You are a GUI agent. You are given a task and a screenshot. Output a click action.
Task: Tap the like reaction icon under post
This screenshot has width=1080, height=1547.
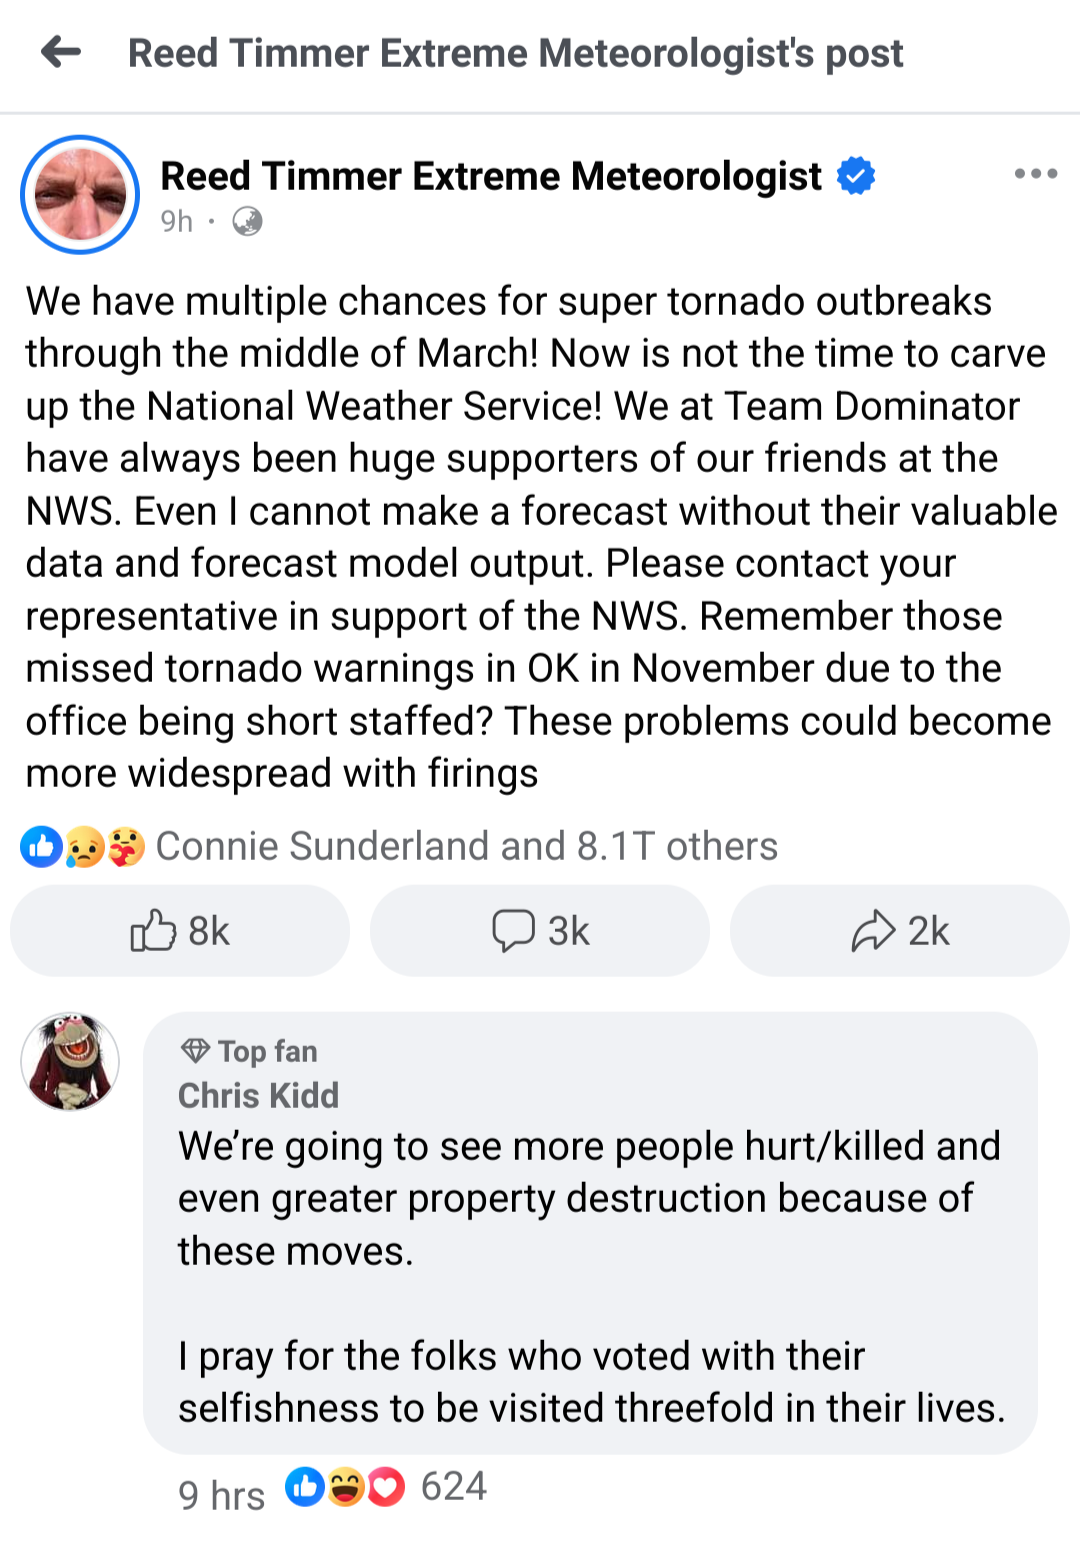click(41, 847)
